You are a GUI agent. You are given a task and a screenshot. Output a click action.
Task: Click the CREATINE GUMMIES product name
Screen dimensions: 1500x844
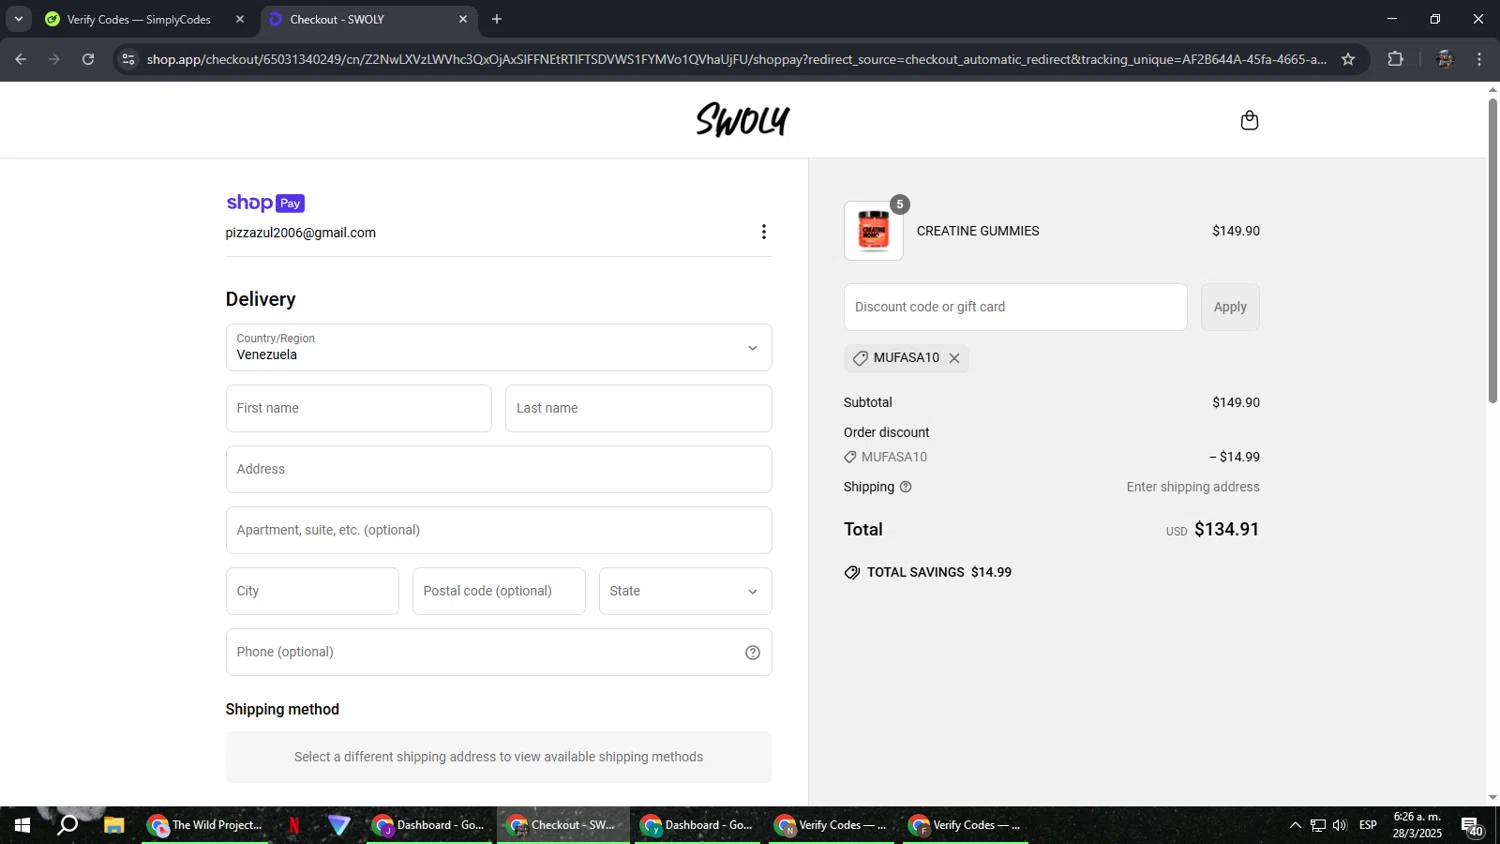click(x=978, y=231)
